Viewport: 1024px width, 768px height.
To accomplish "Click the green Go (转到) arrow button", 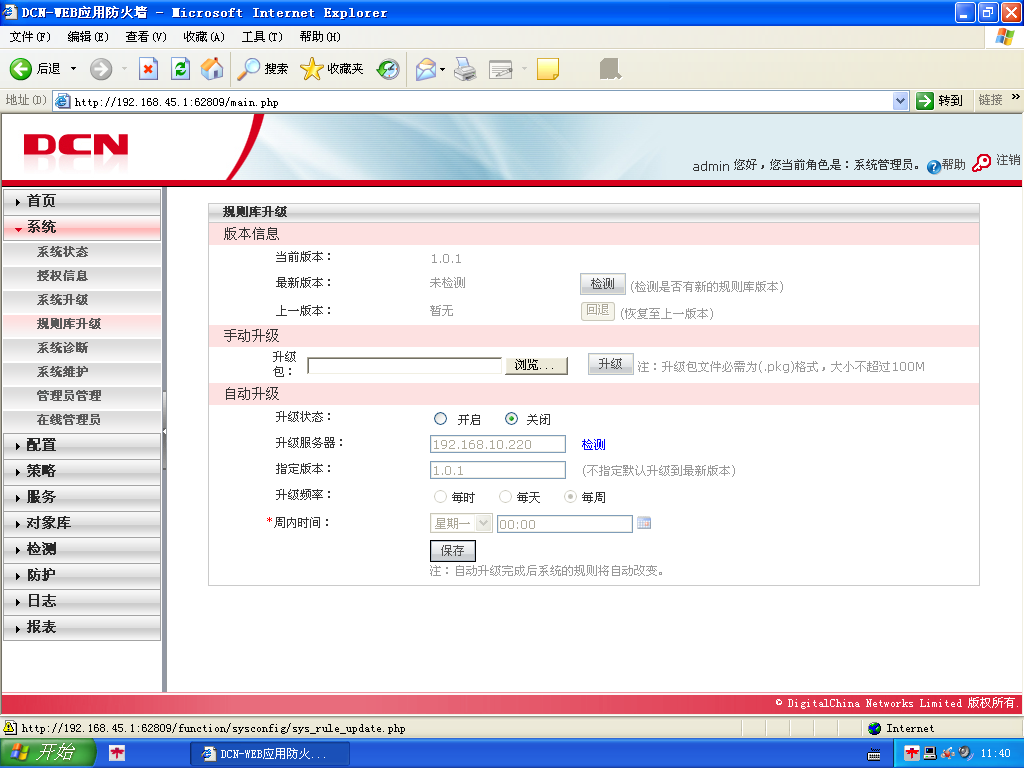I will point(925,101).
